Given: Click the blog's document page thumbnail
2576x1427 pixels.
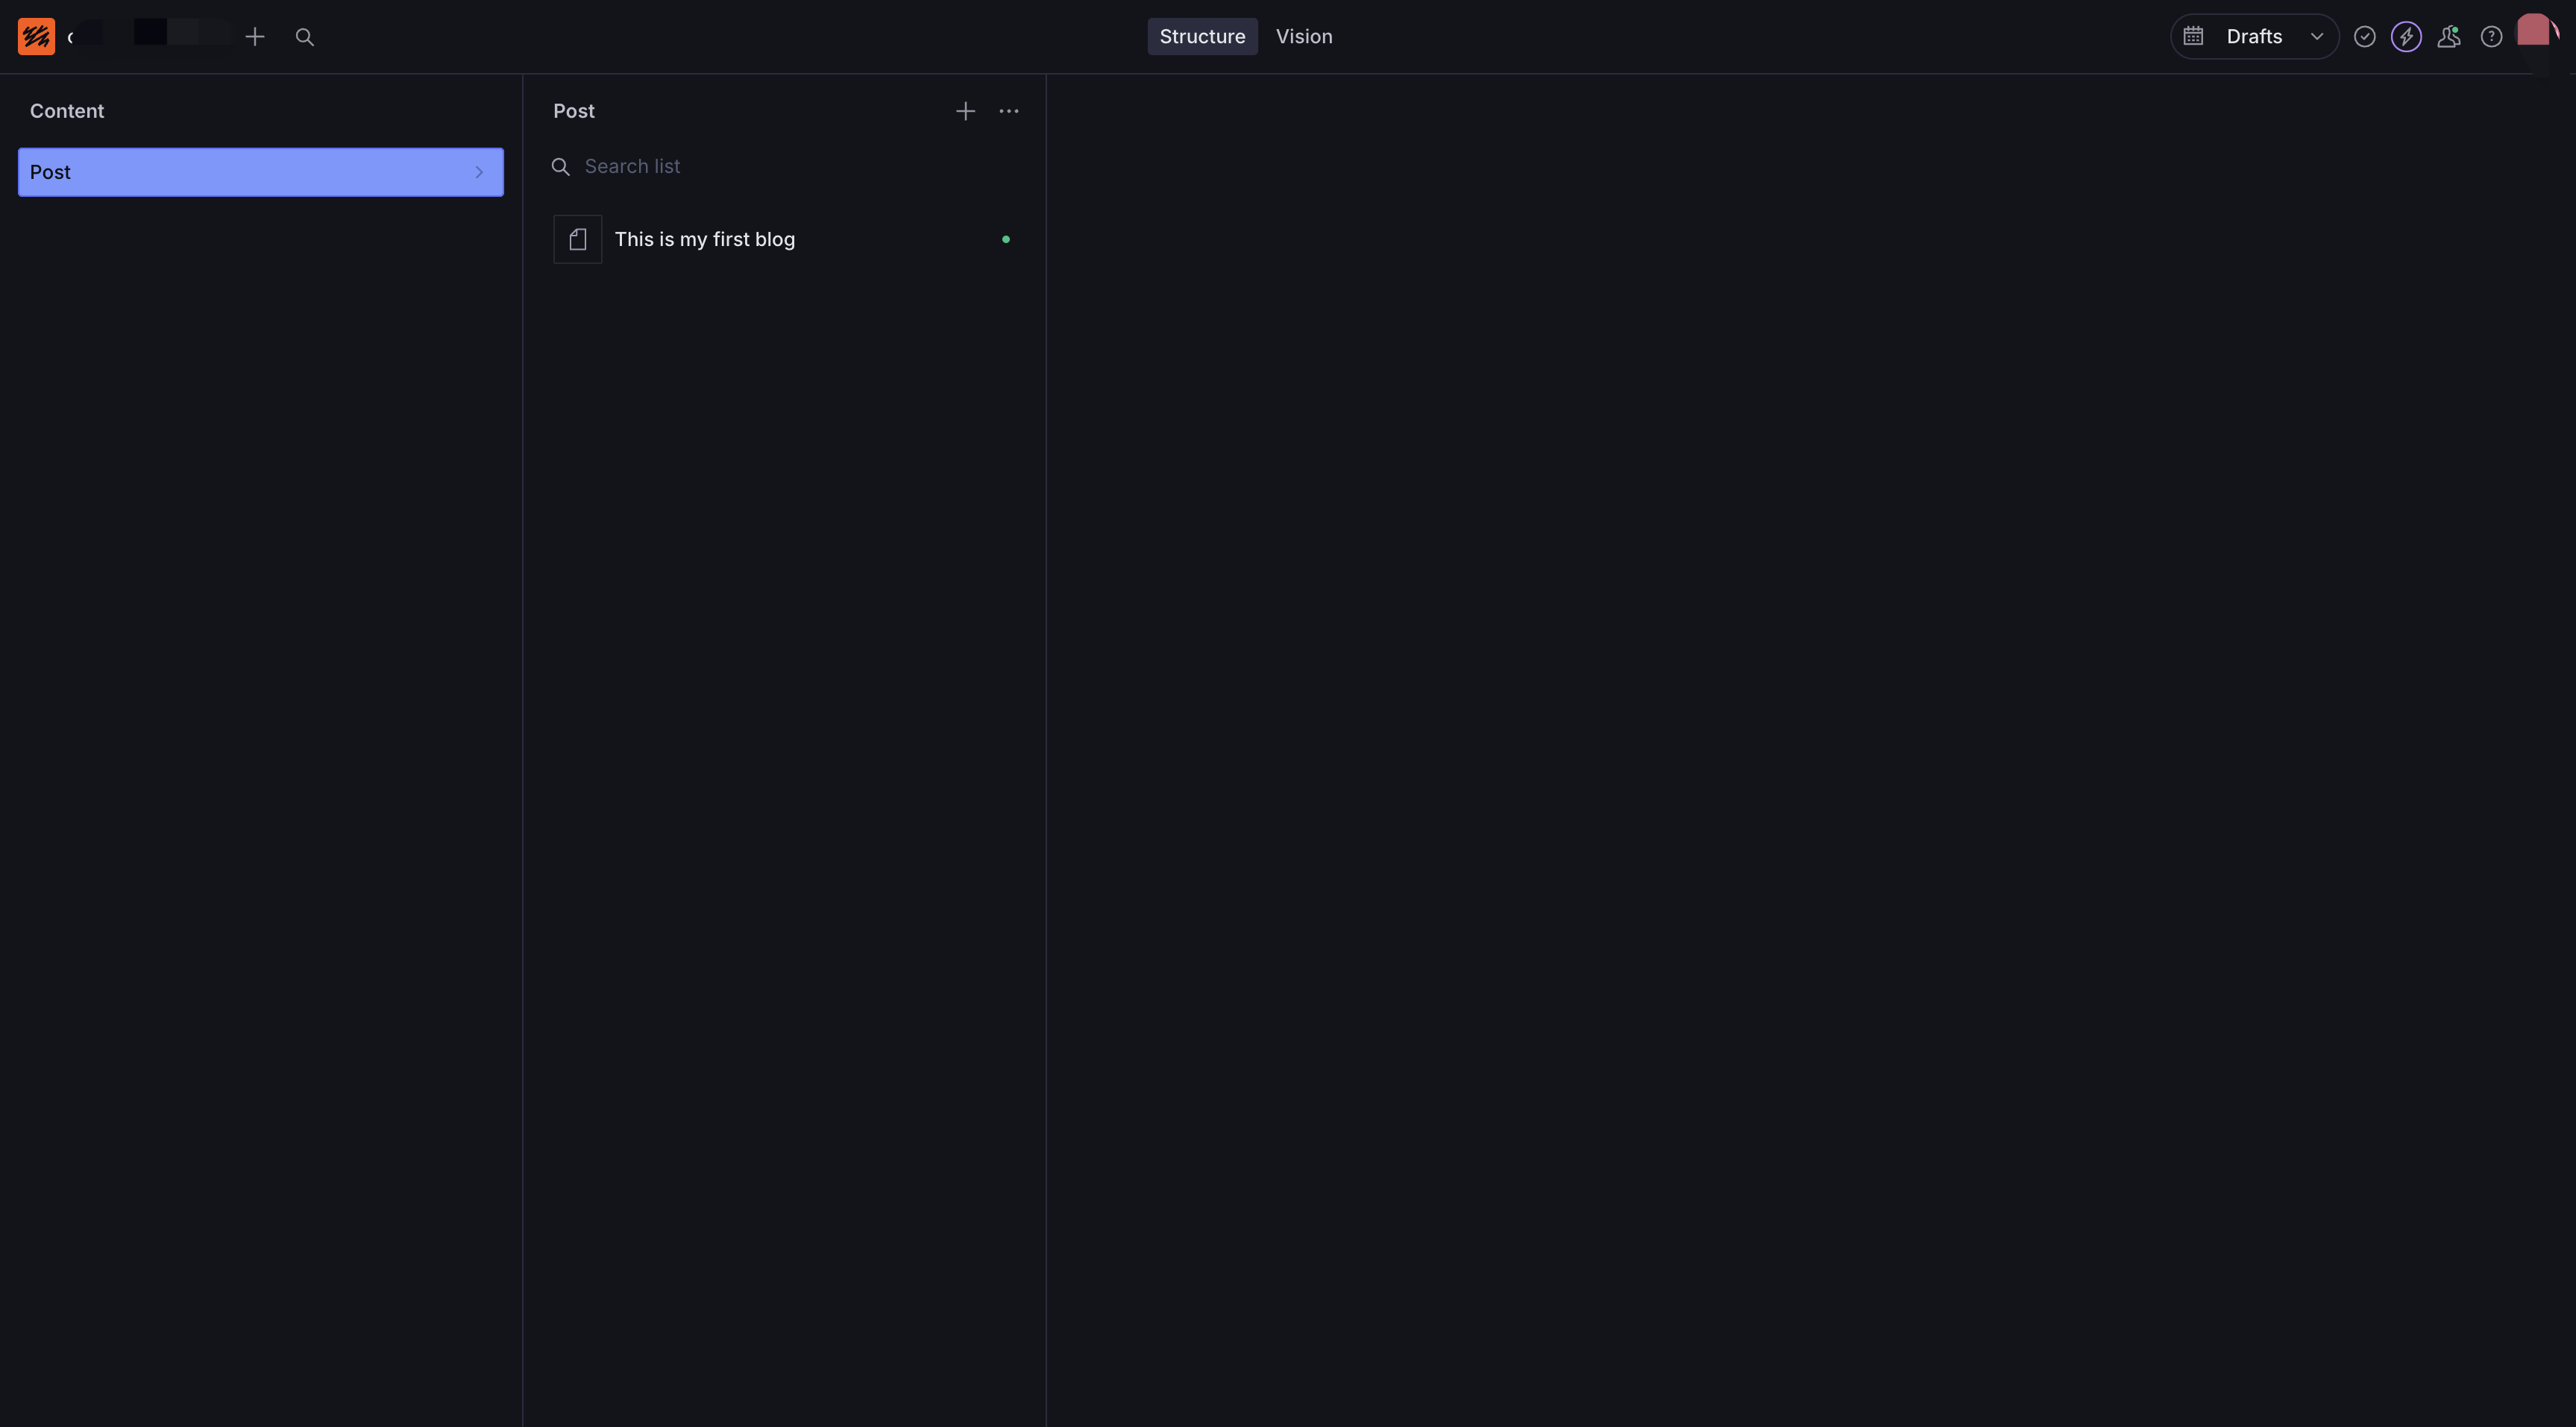Looking at the screenshot, I should pyautogui.click(x=577, y=239).
